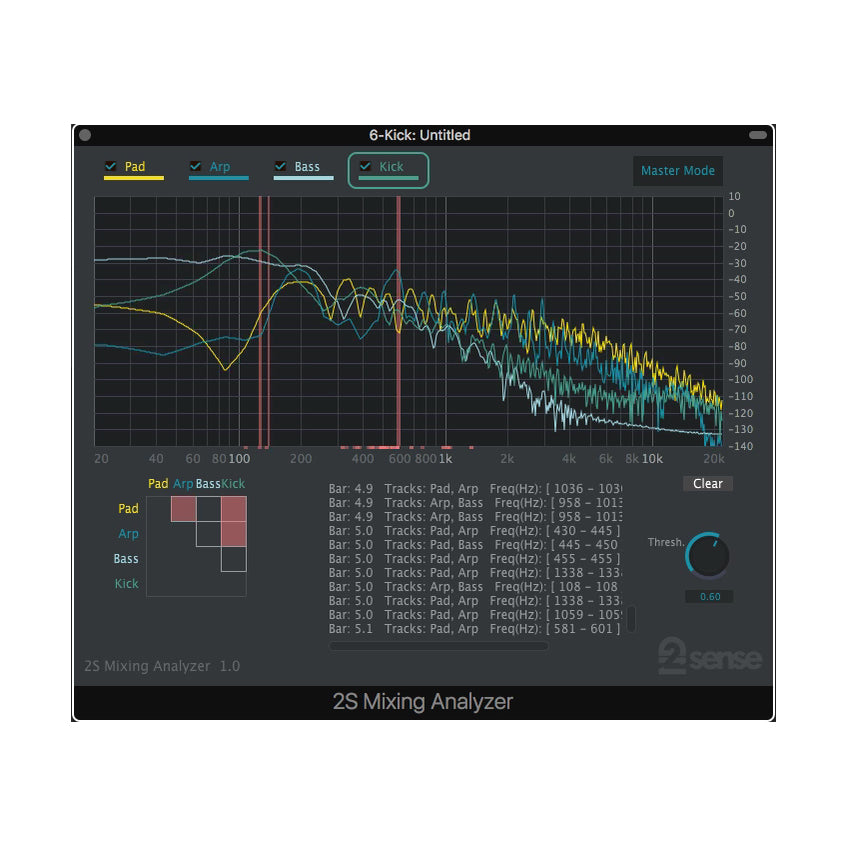Toggle the Pad track checkbox

(112, 166)
